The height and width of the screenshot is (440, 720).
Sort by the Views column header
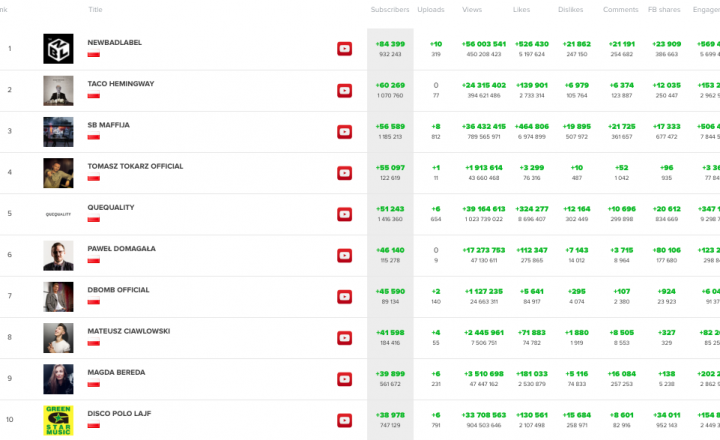point(472,9)
